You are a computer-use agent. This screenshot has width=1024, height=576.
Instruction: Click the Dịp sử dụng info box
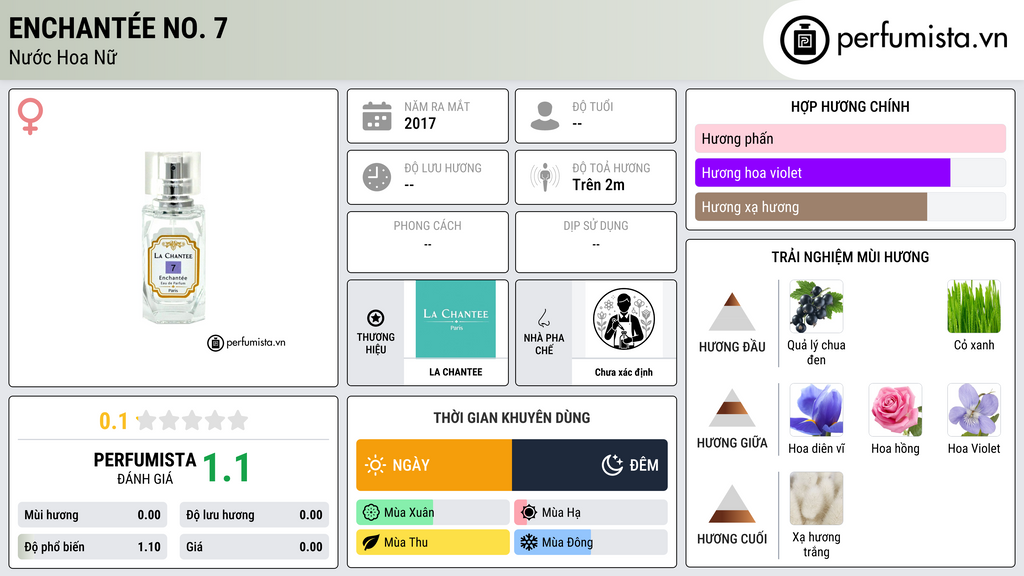click(596, 242)
